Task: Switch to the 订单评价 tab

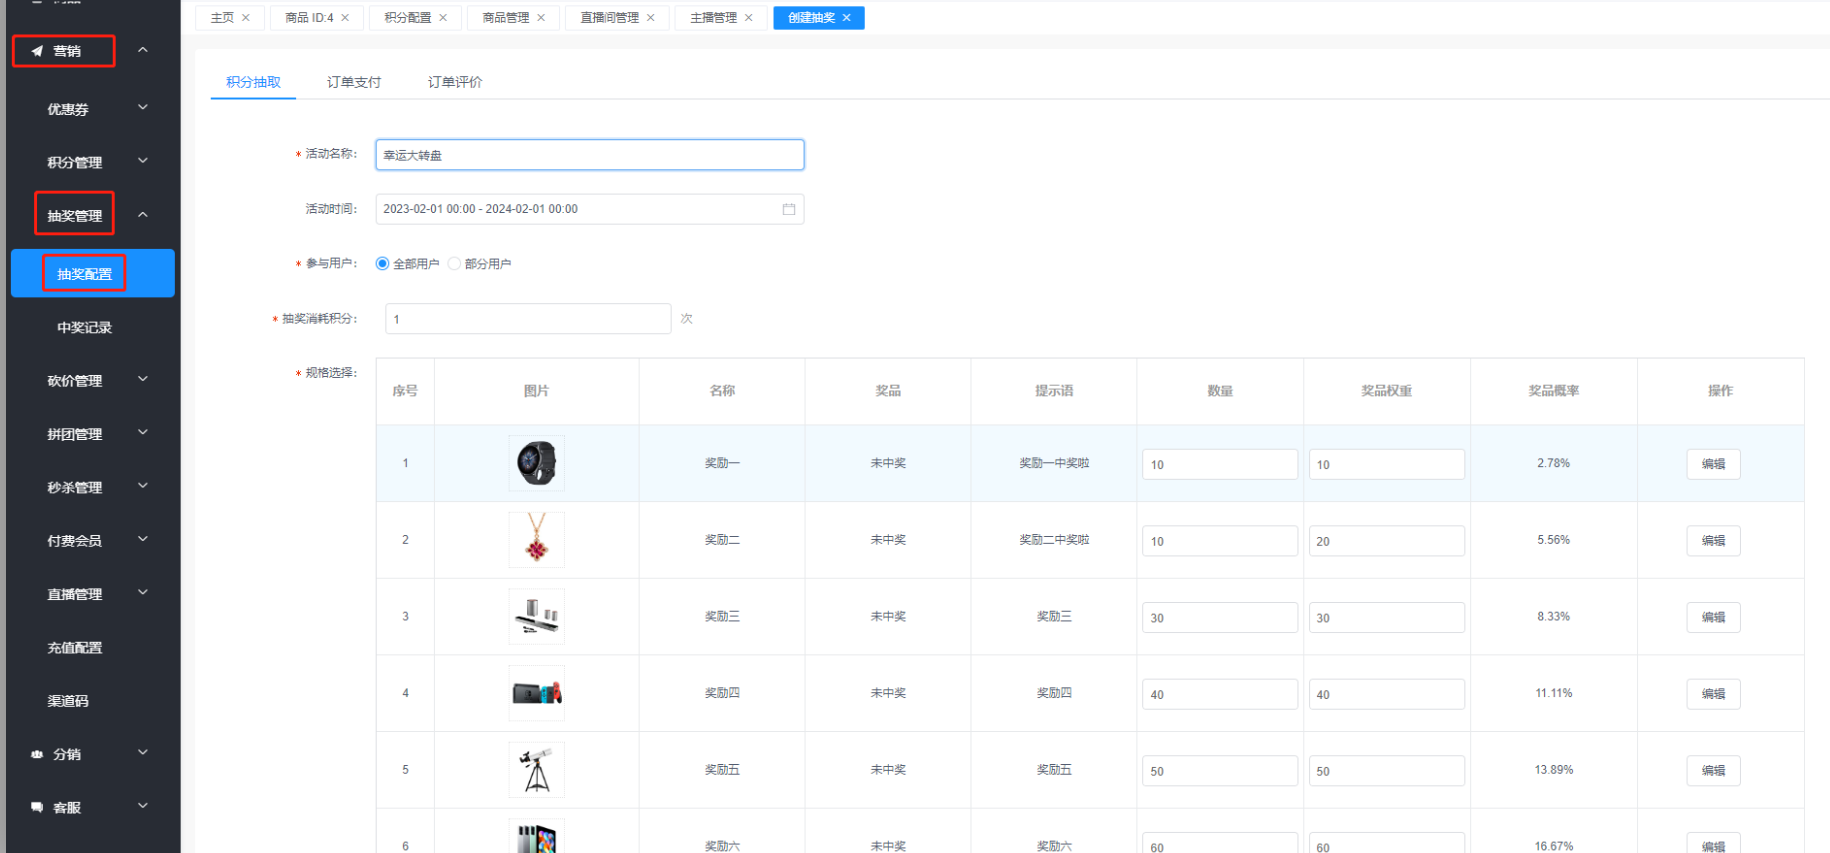Action: click(455, 82)
